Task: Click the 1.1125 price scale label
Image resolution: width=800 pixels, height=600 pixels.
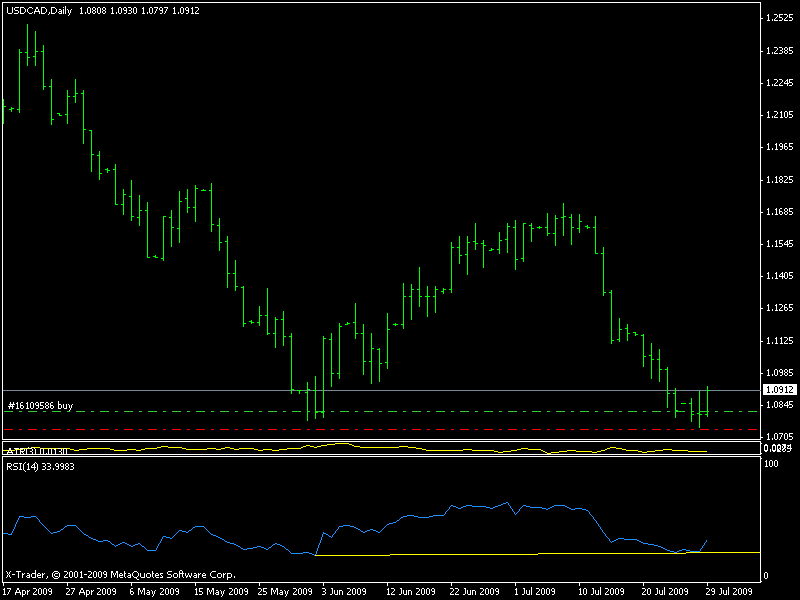Action: tap(778, 341)
